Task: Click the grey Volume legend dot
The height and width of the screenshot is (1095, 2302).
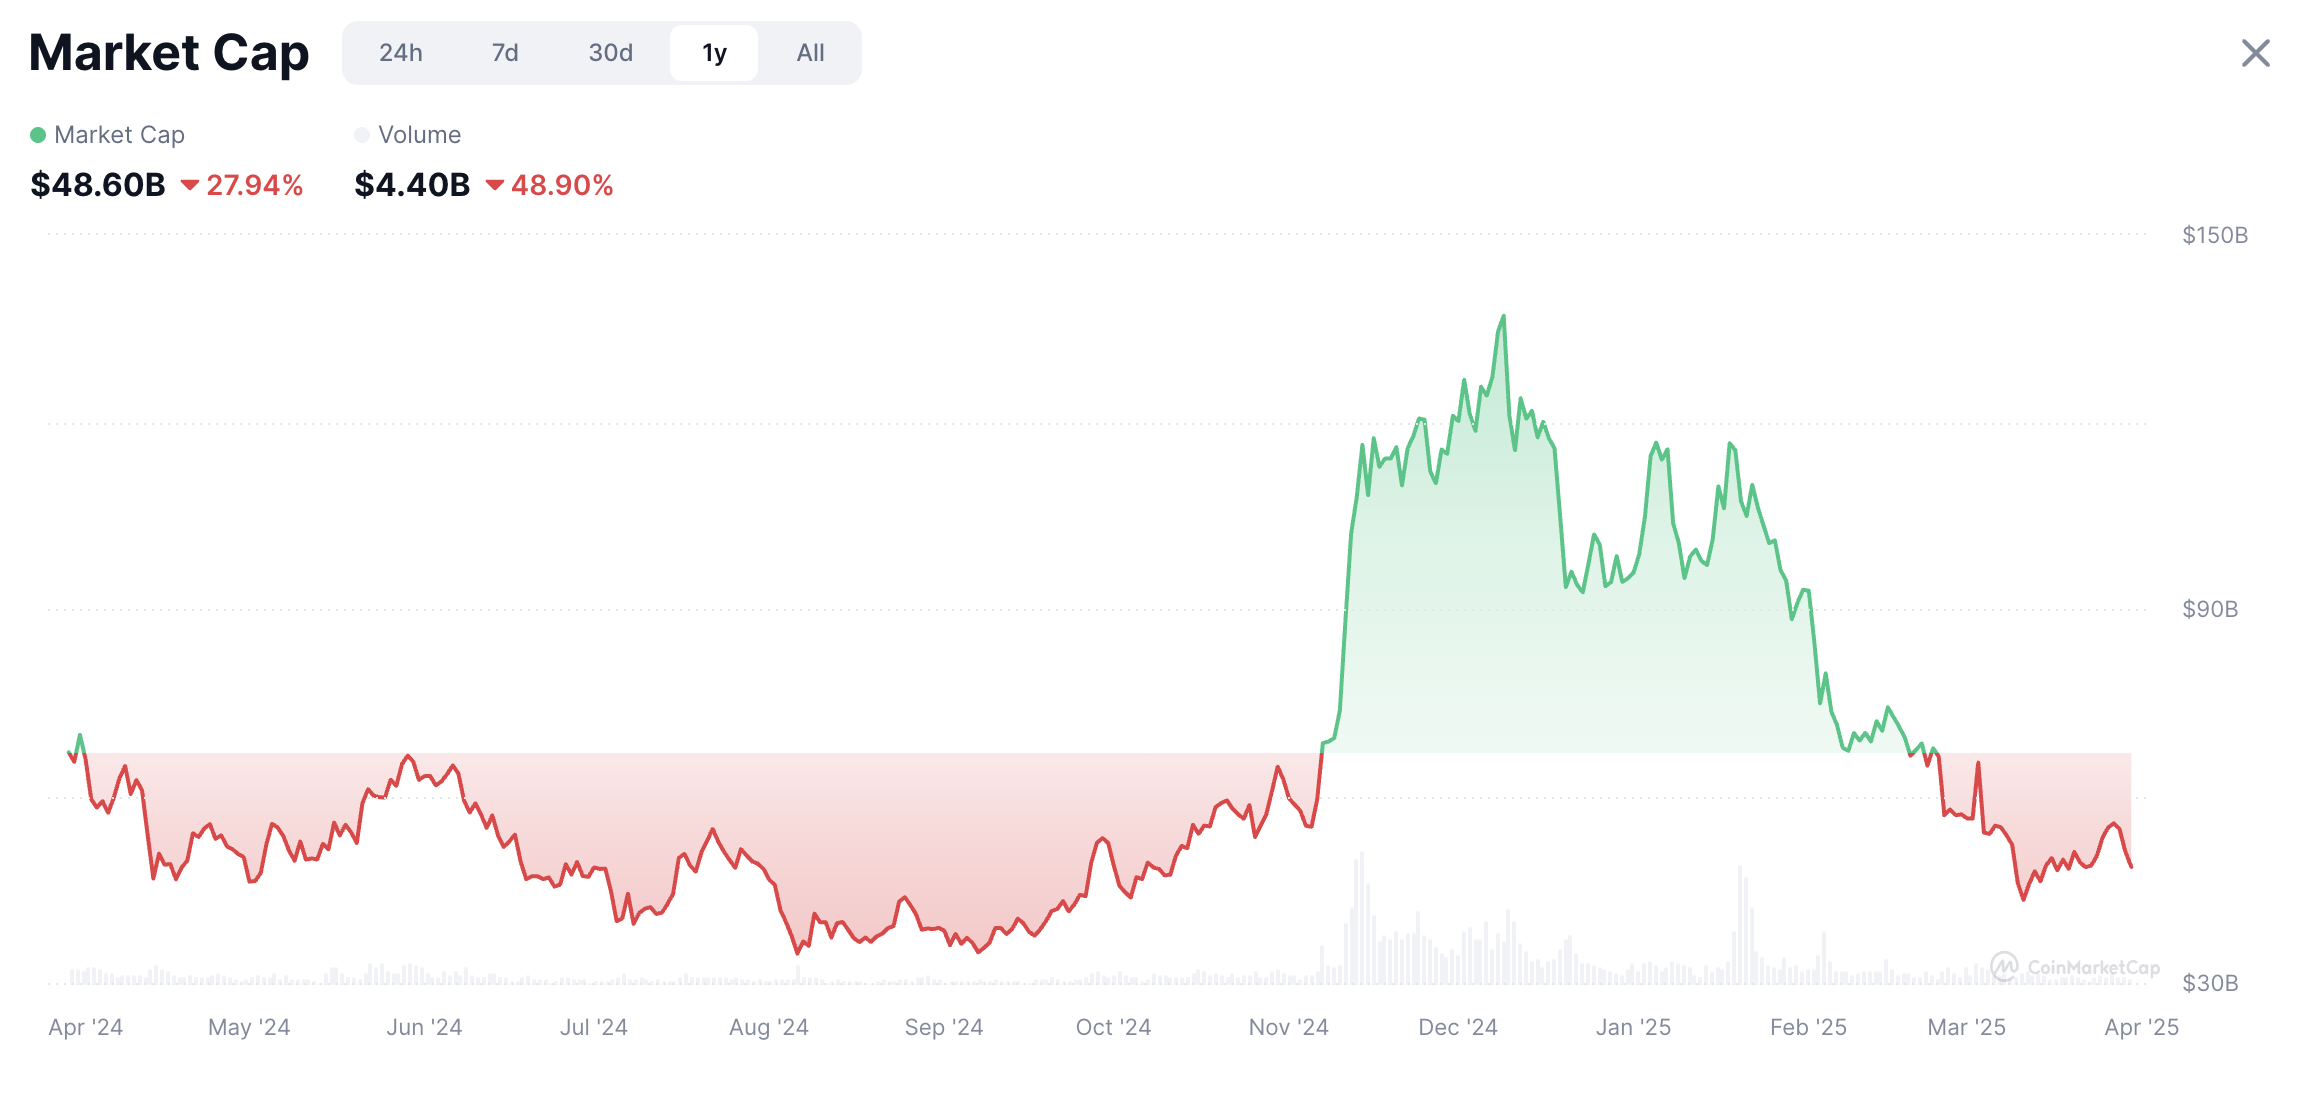Action: pyautogui.click(x=362, y=134)
